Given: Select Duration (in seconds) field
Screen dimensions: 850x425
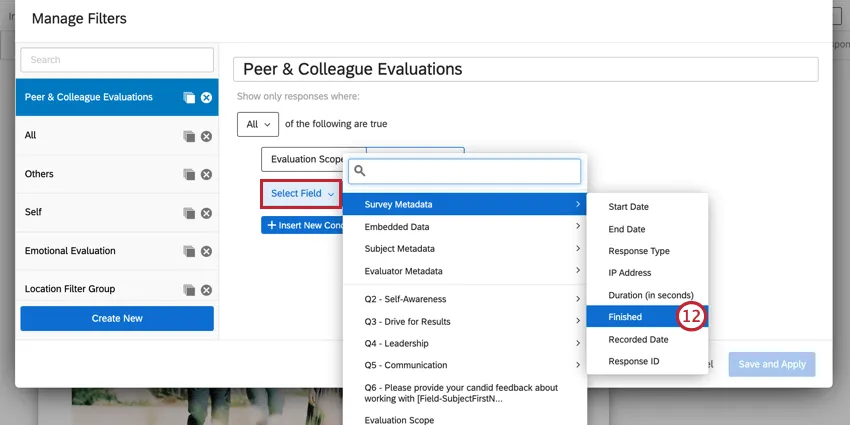Looking at the screenshot, I should point(650,295).
